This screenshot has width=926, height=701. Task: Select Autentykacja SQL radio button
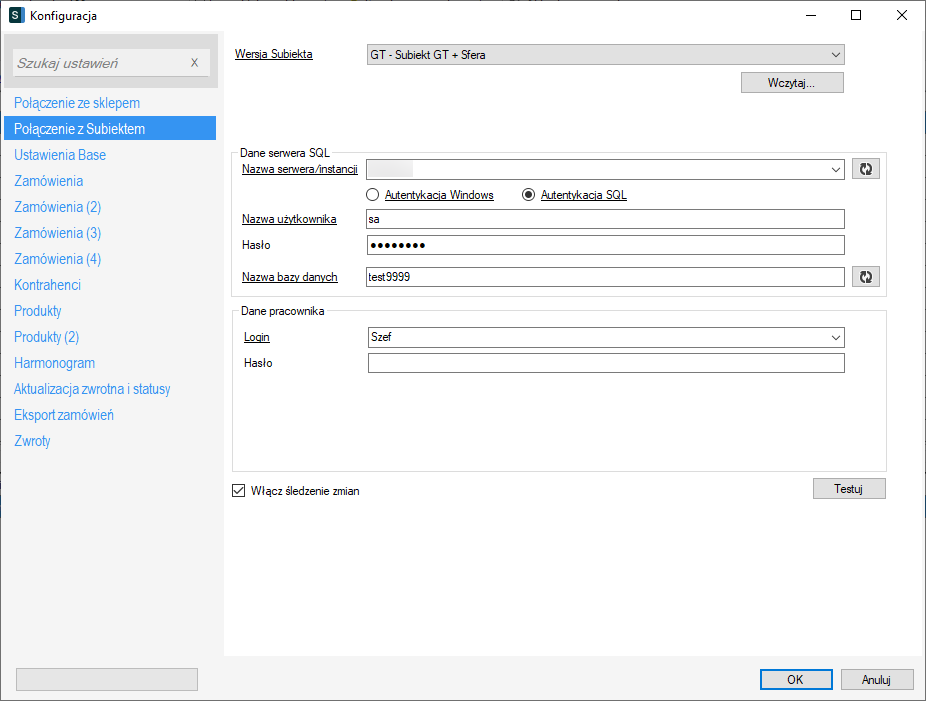click(x=529, y=195)
